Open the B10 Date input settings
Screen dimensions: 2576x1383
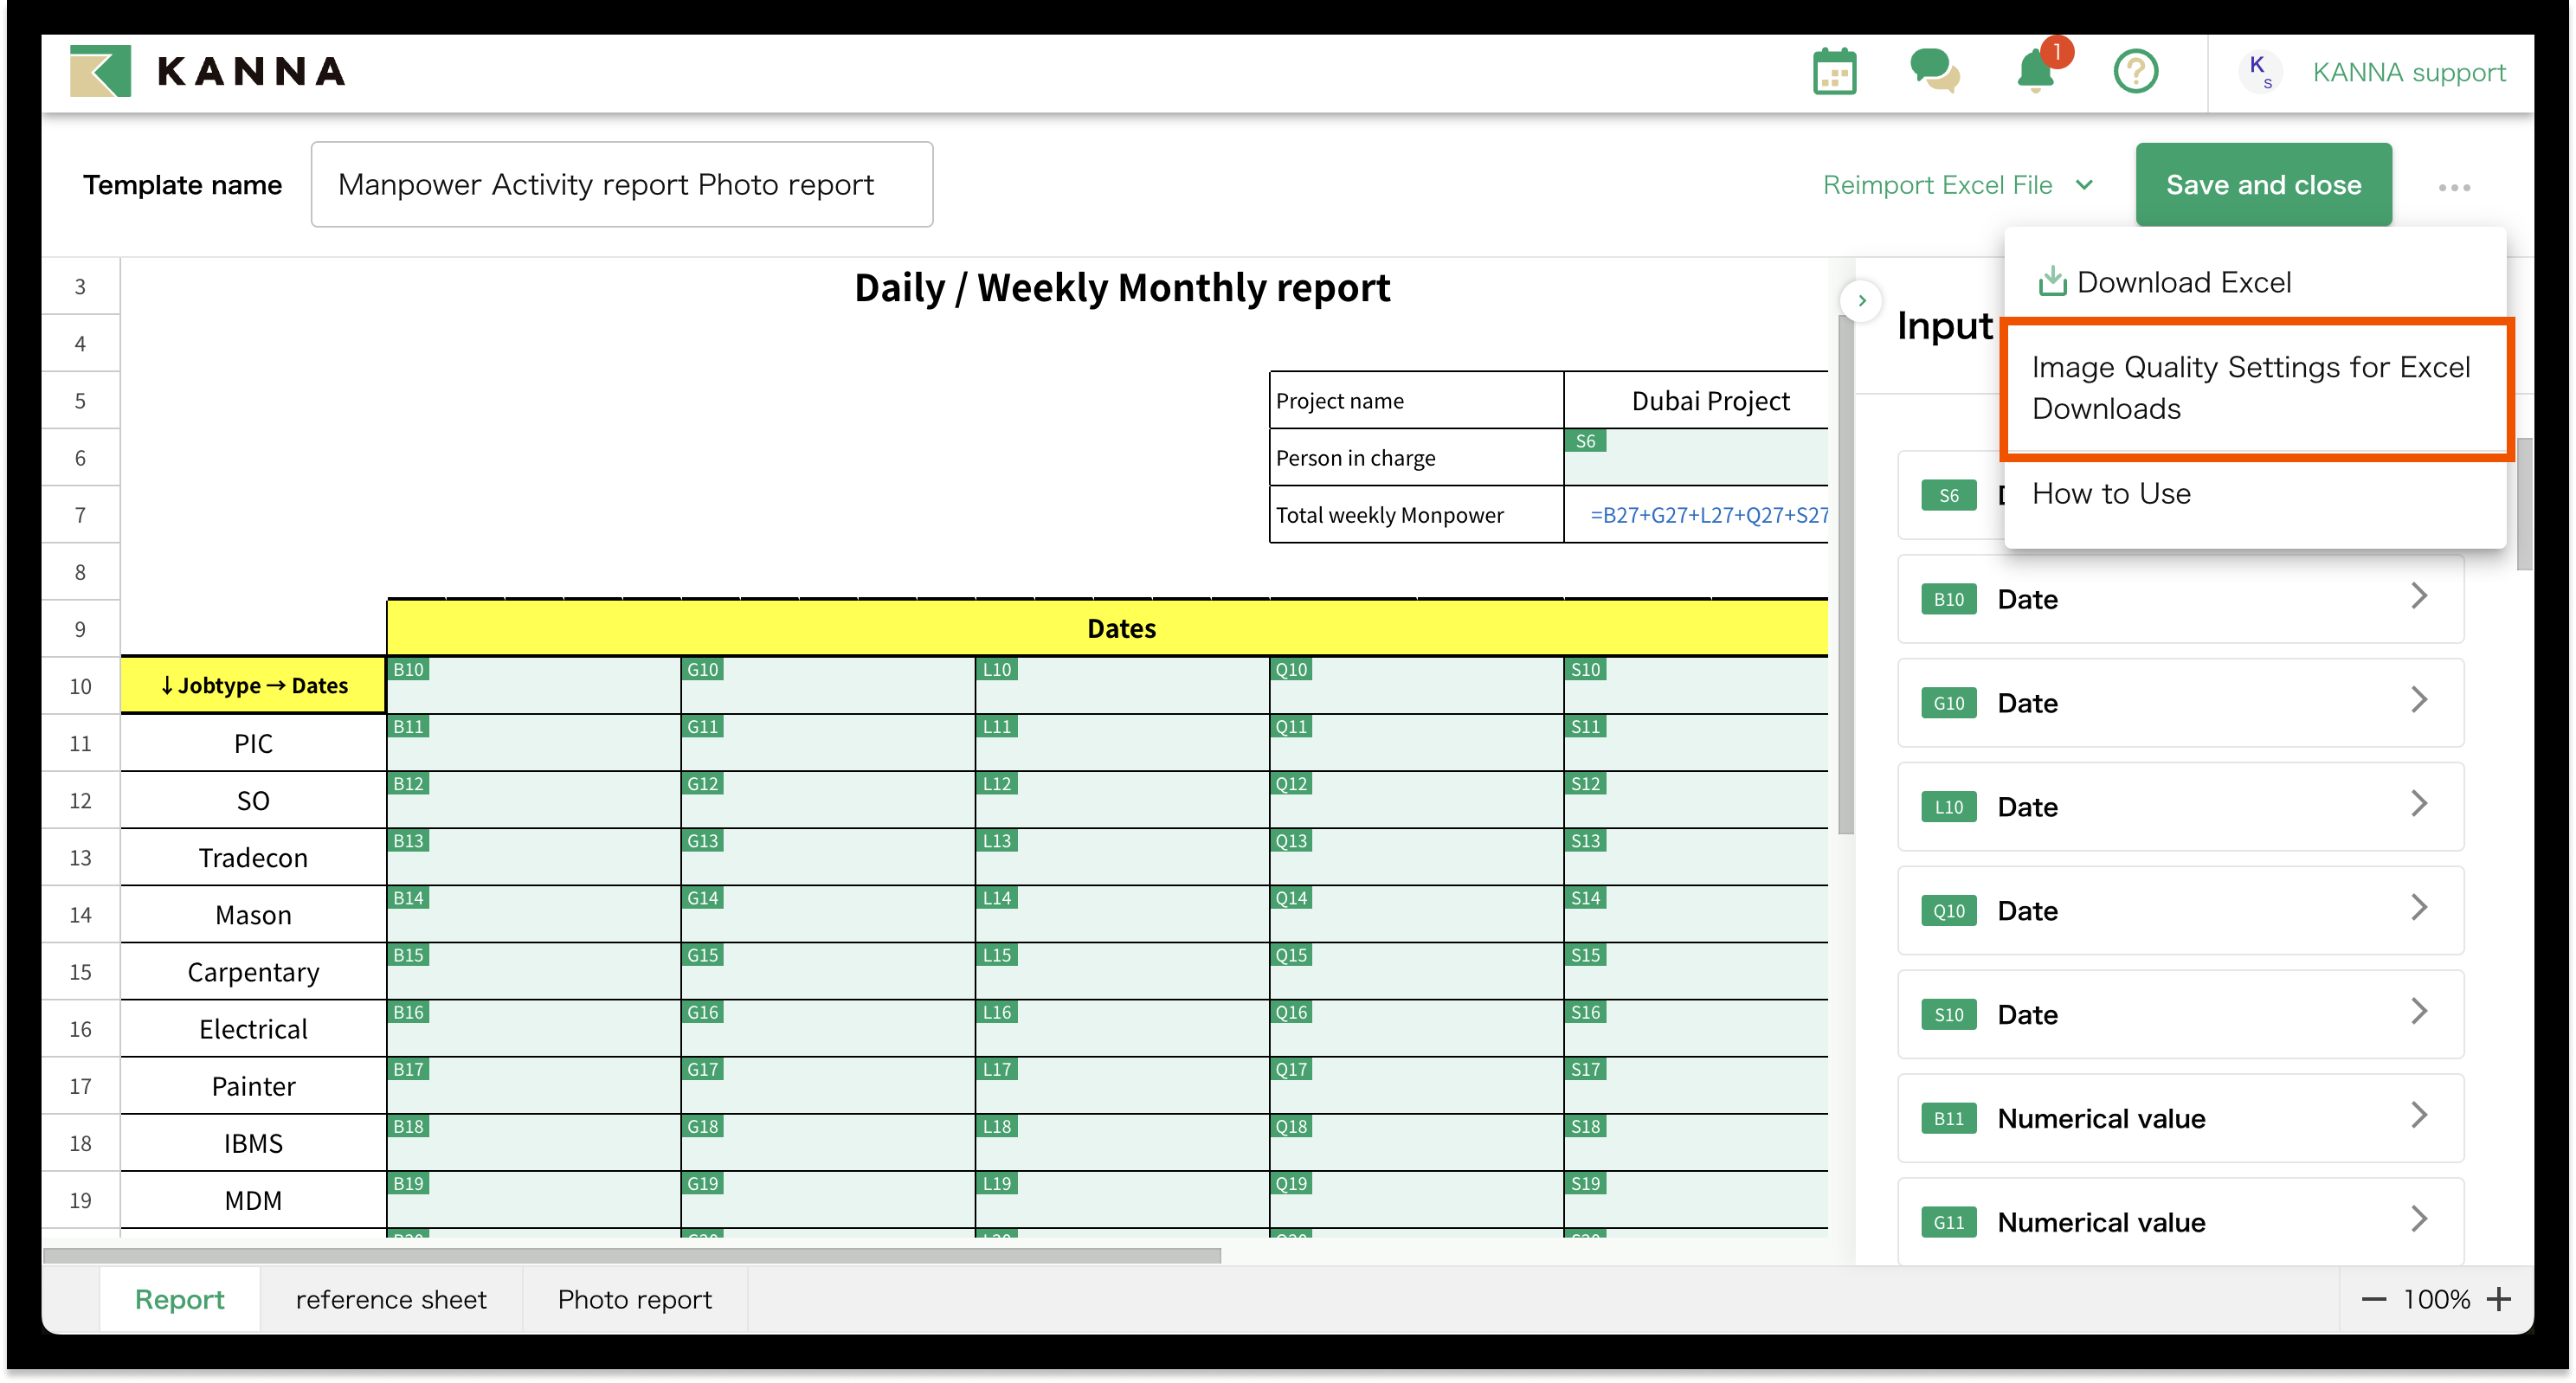2180,598
